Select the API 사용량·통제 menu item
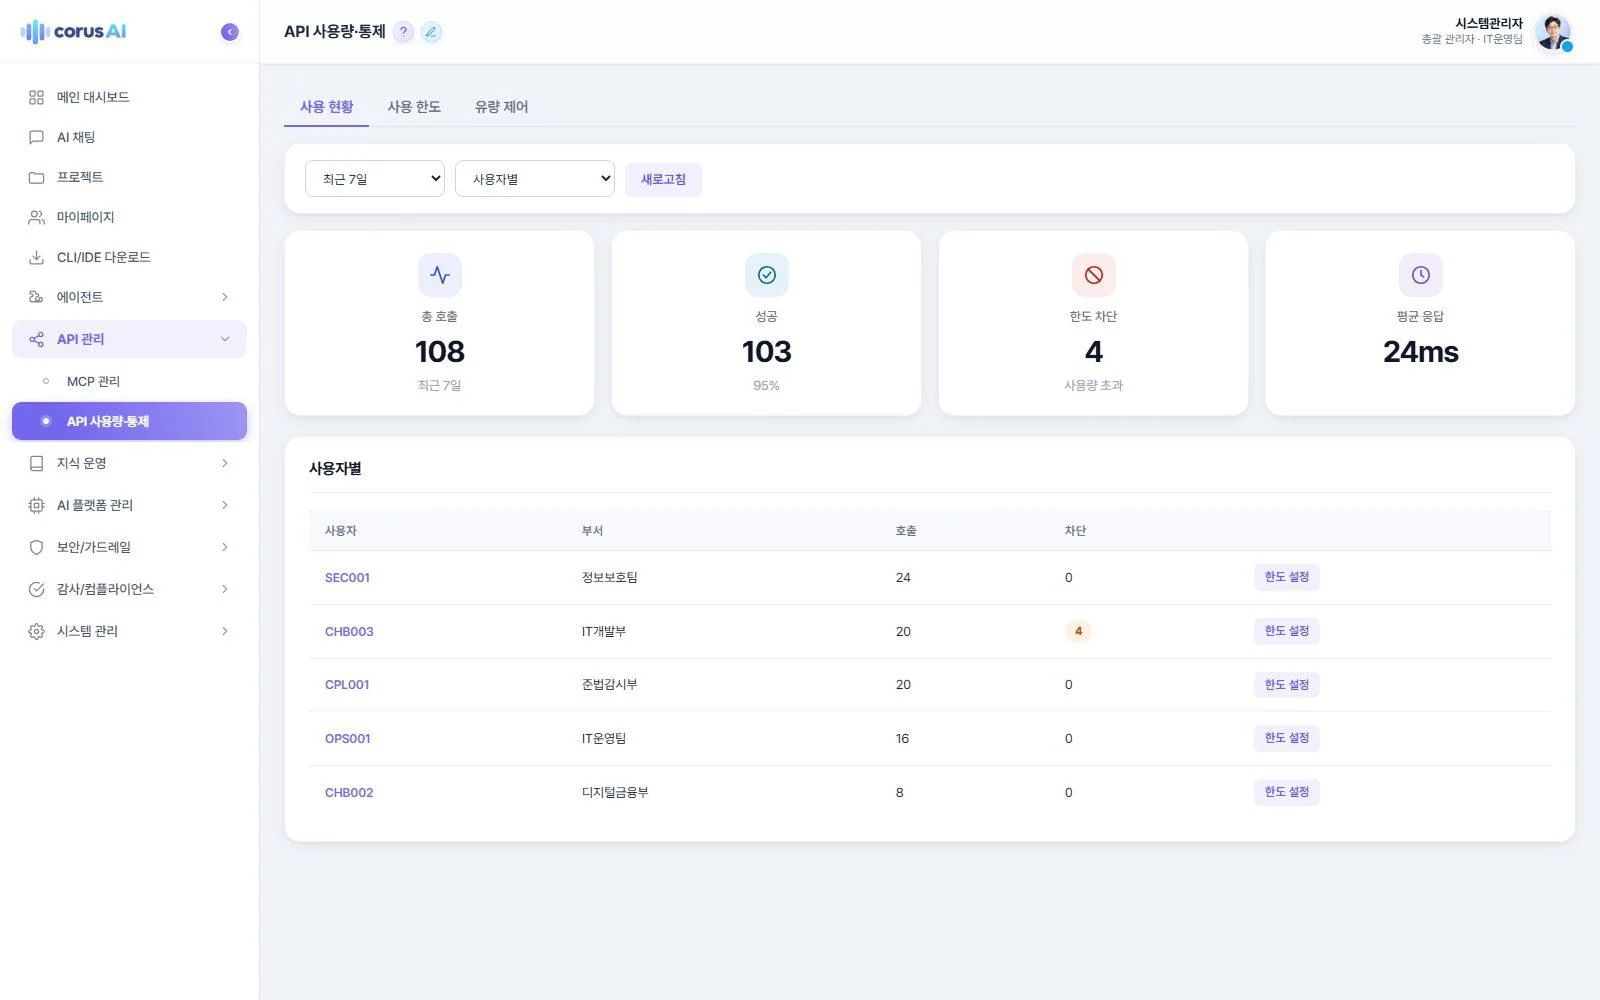Viewport: 1600px width, 1000px height. pos(129,421)
